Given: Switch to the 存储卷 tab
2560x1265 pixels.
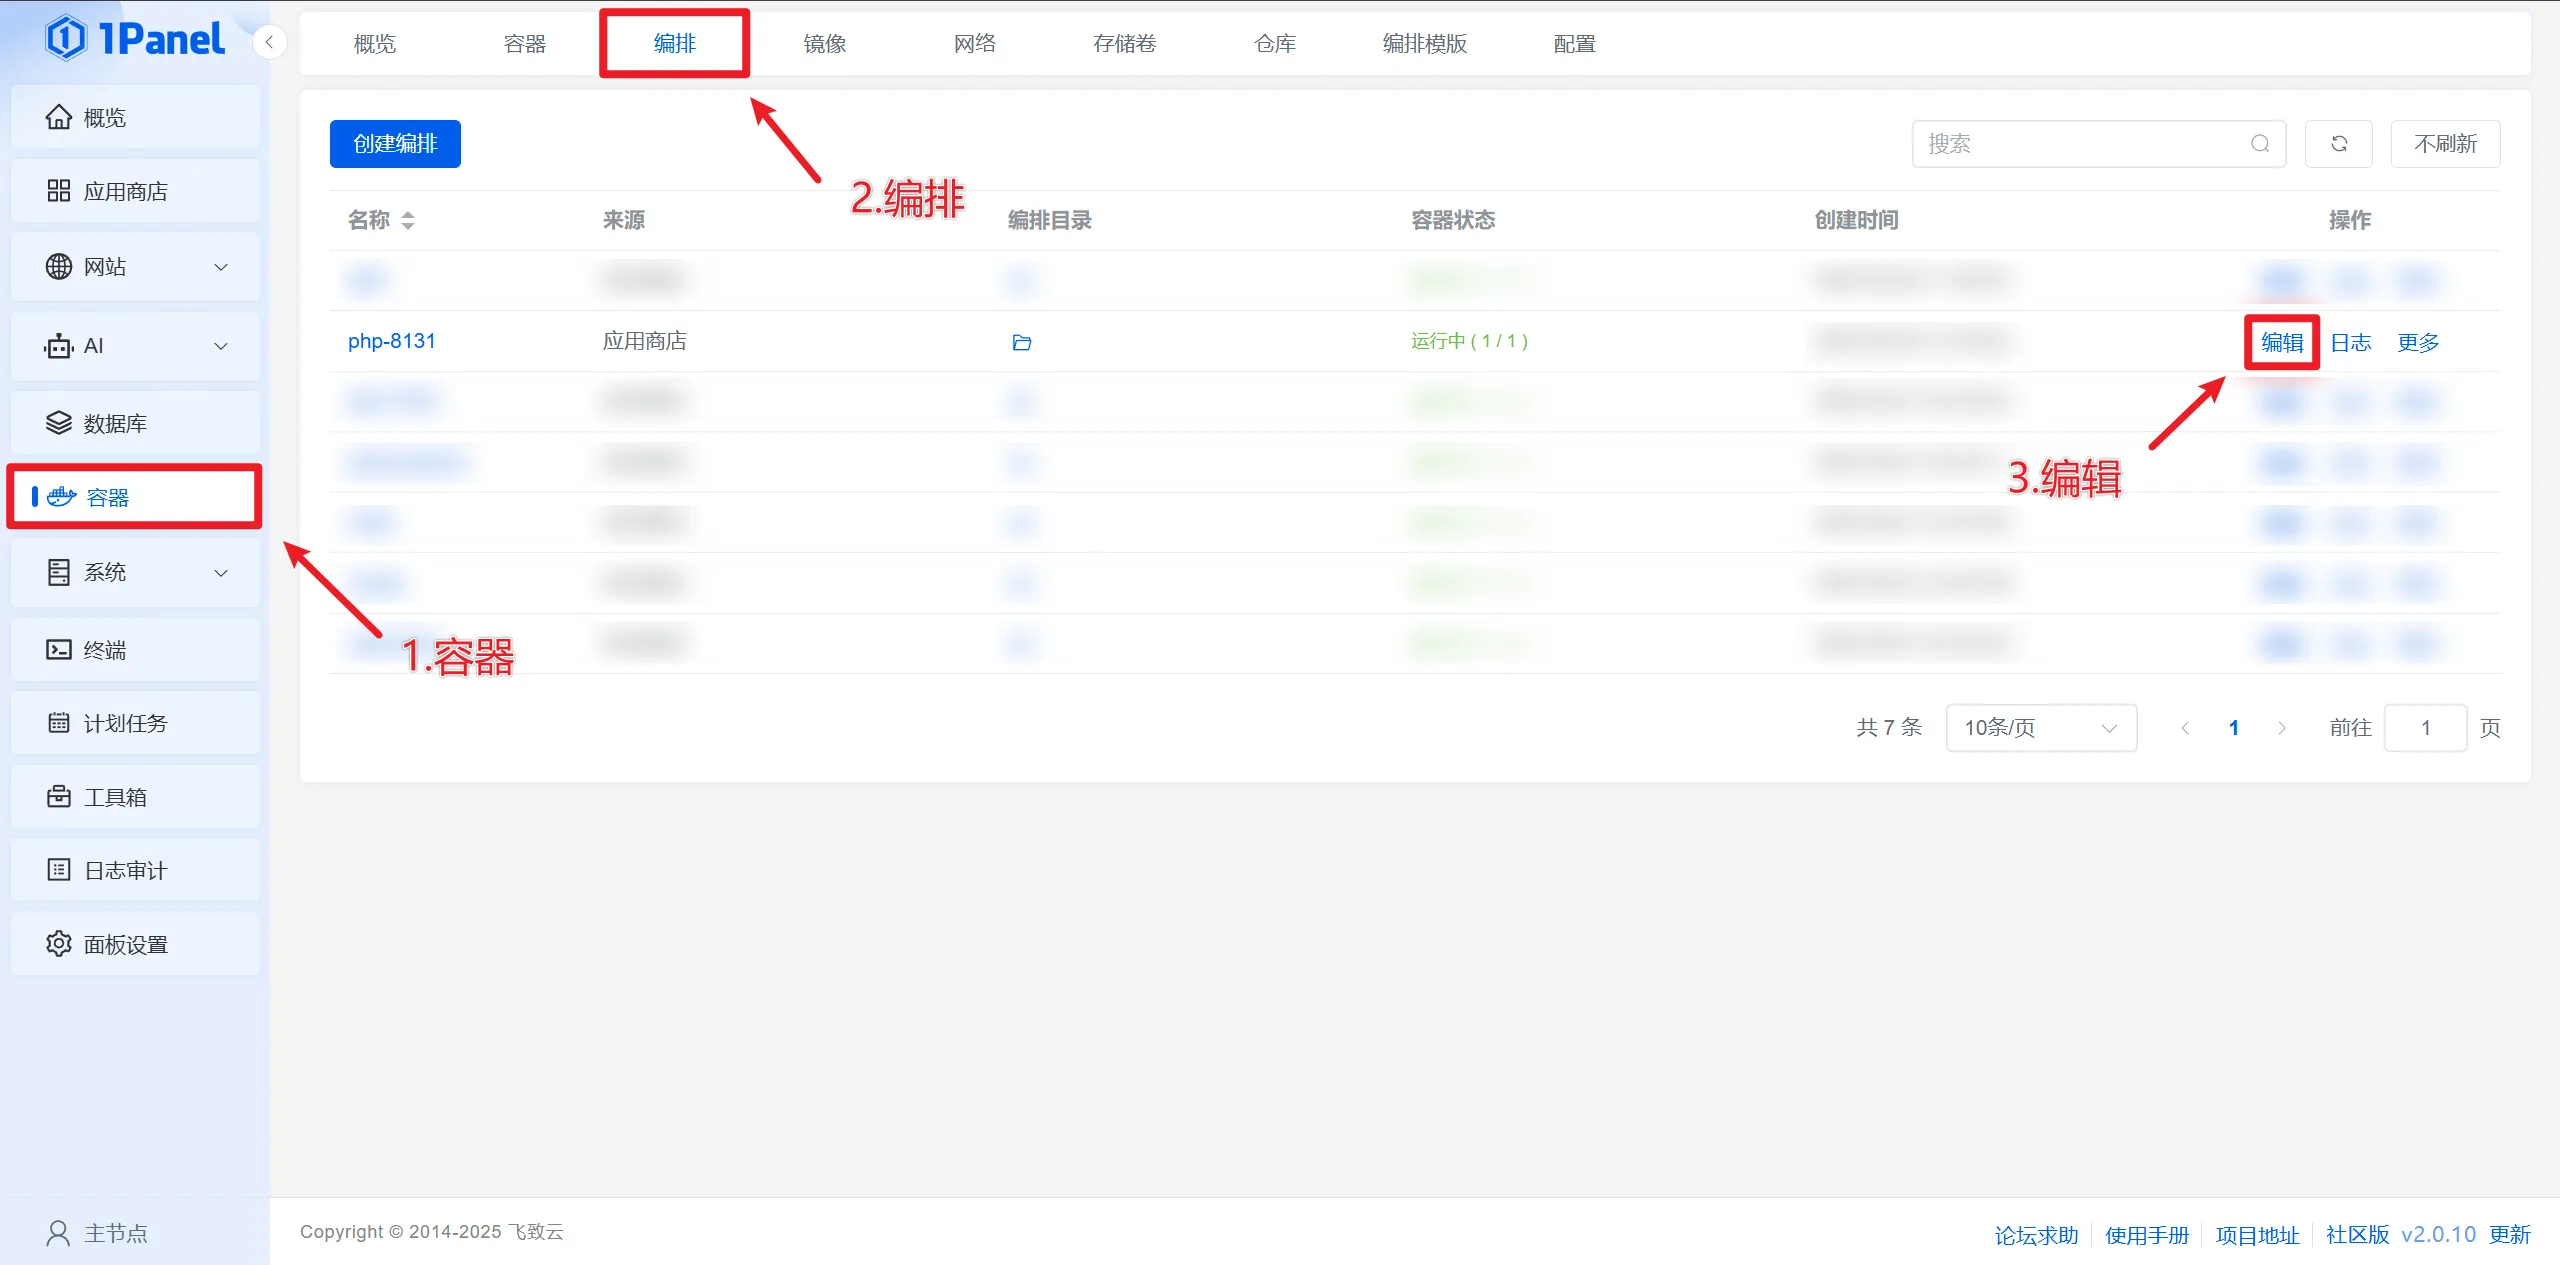Looking at the screenshot, I should coord(1124,43).
